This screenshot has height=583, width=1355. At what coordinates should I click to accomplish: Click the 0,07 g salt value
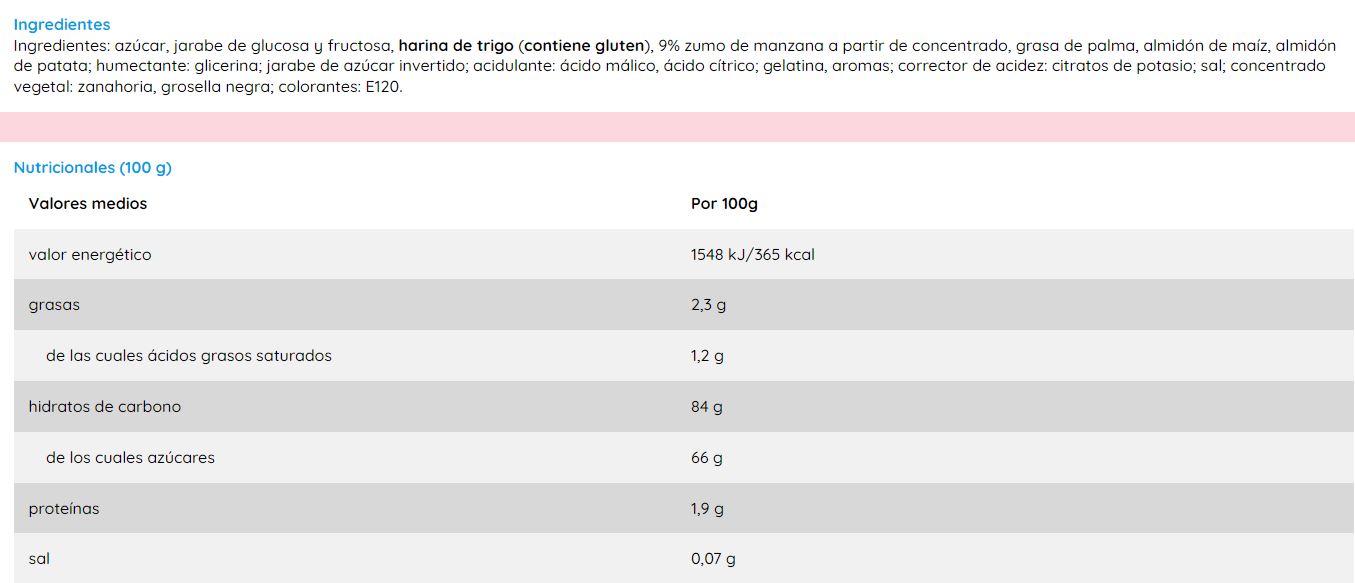tap(713, 558)
